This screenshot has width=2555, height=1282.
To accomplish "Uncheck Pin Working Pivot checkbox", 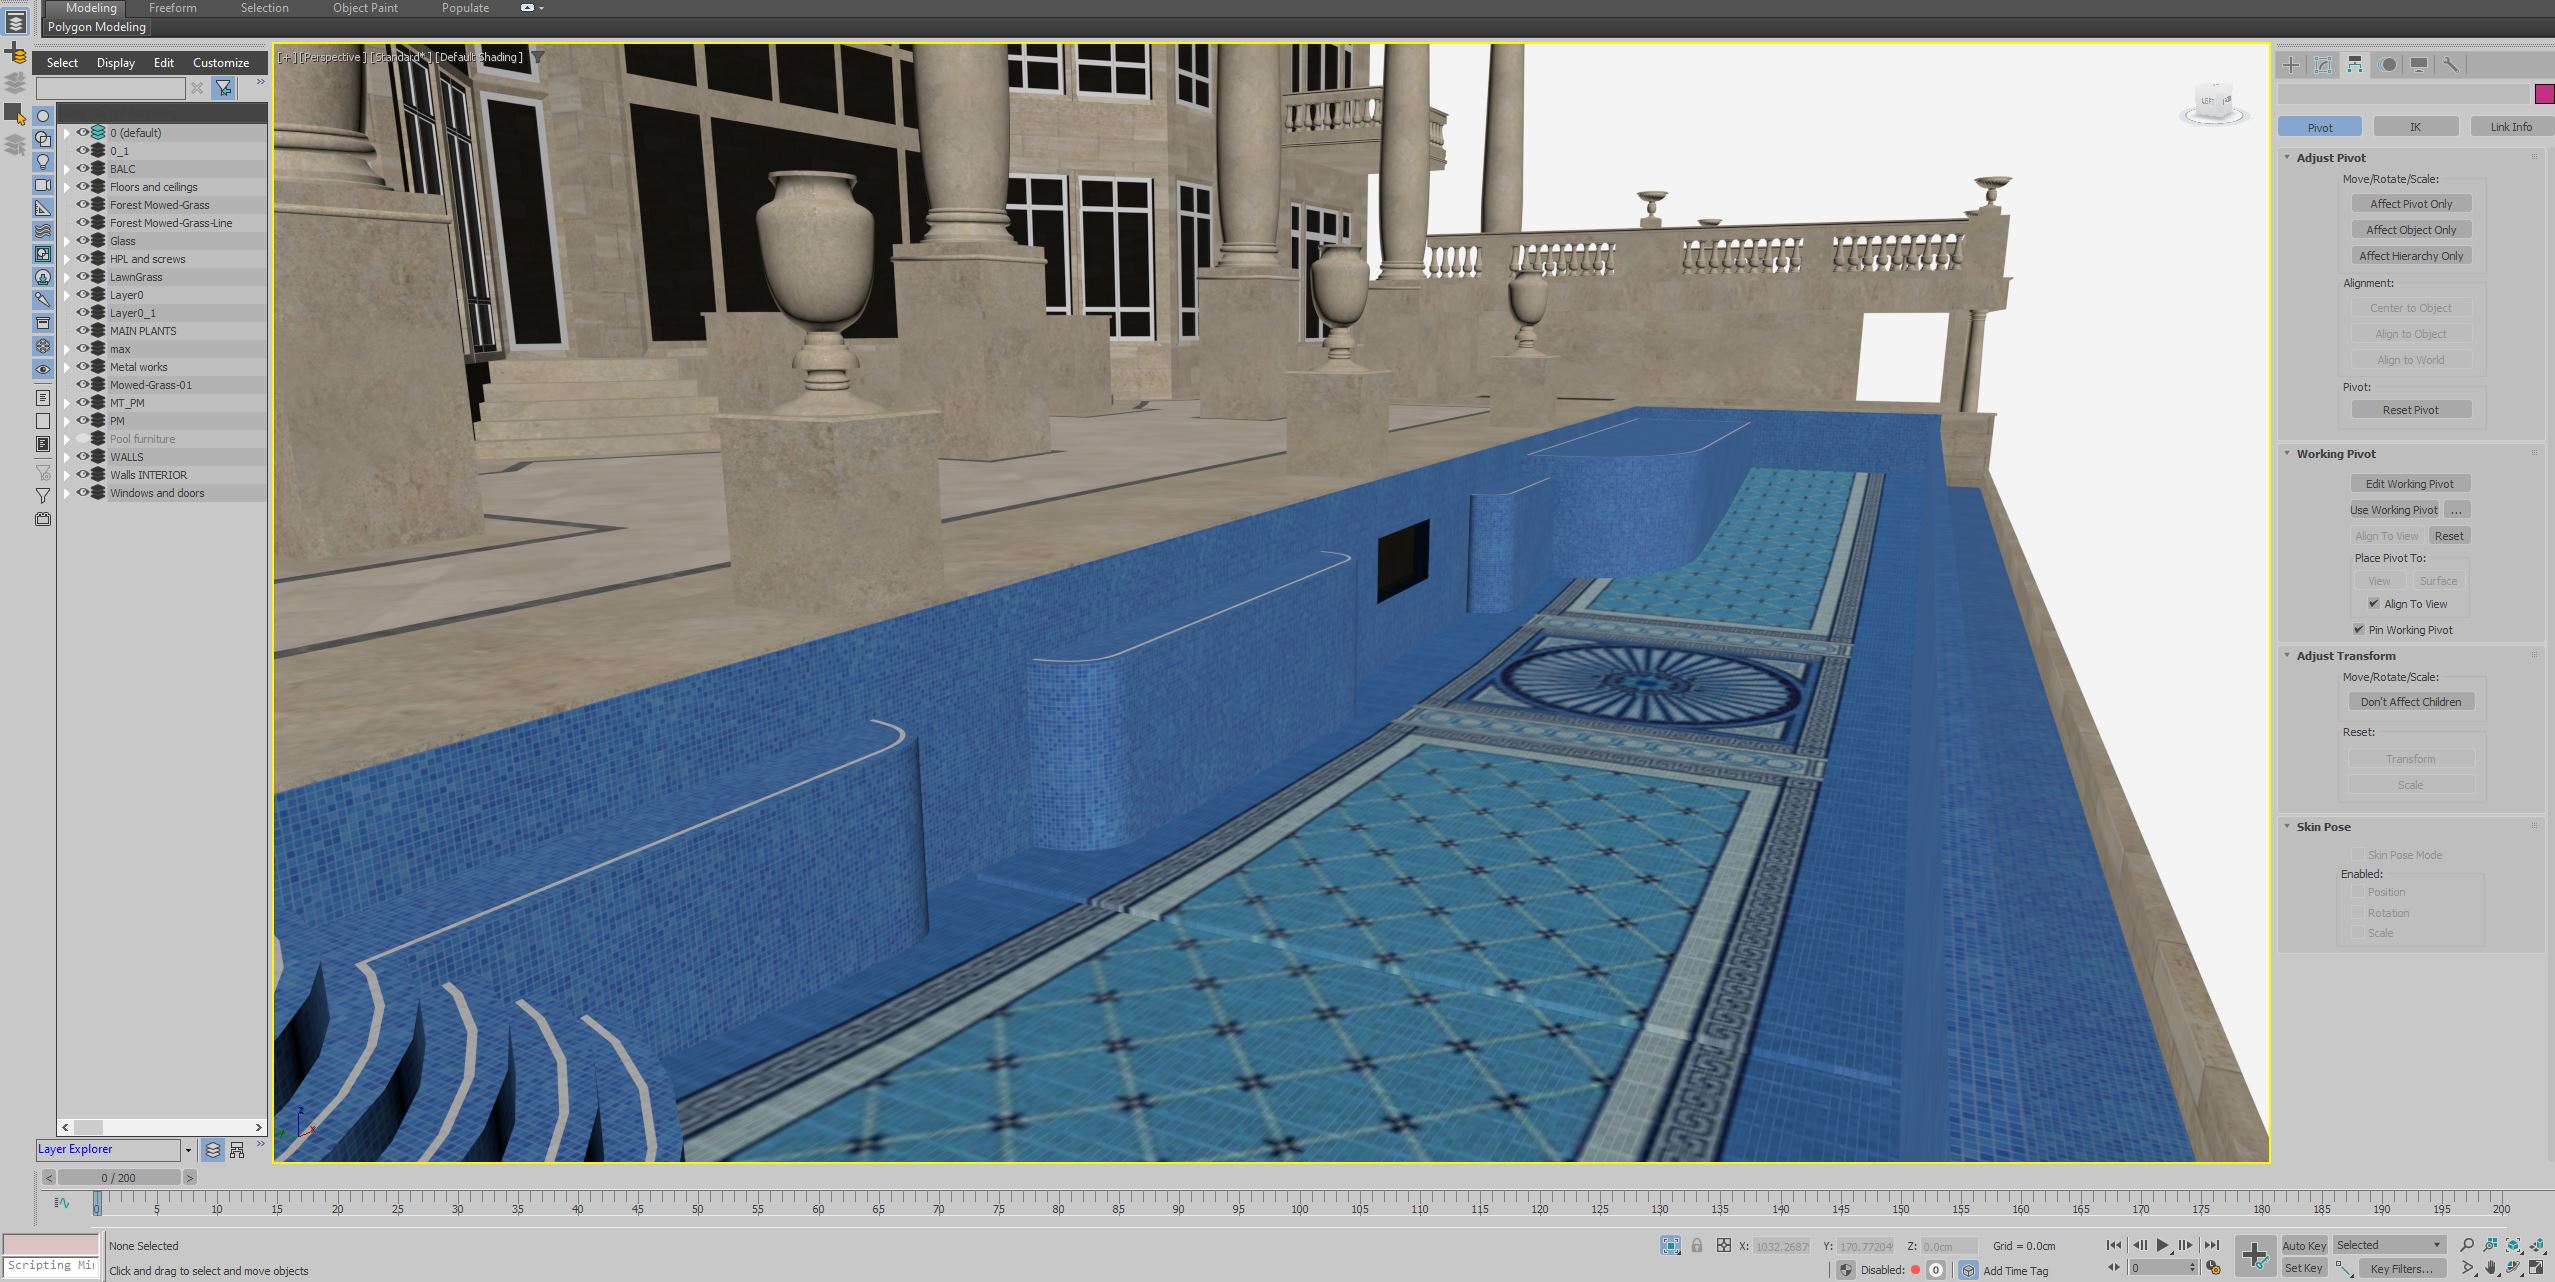I will [x=2359, y=630].
